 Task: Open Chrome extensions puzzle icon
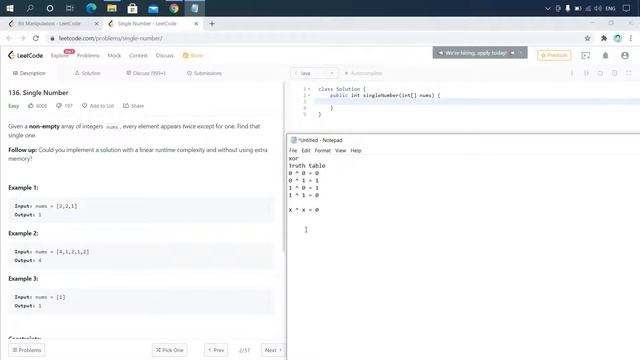tap(604, 38)
